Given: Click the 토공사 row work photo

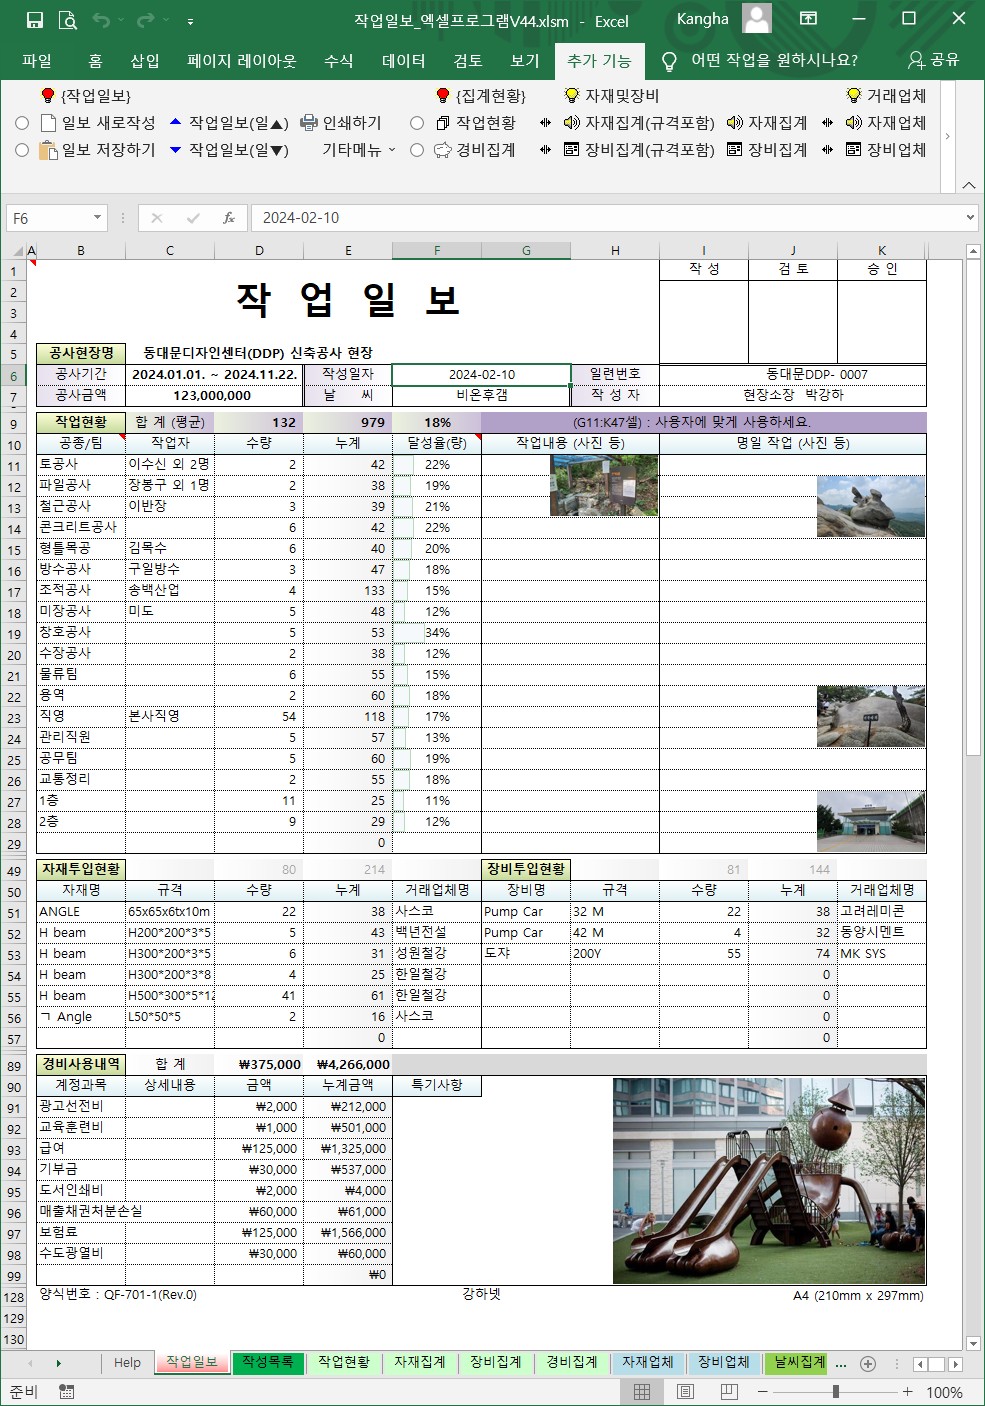Looking at the screenshot, I should [604, 485].
